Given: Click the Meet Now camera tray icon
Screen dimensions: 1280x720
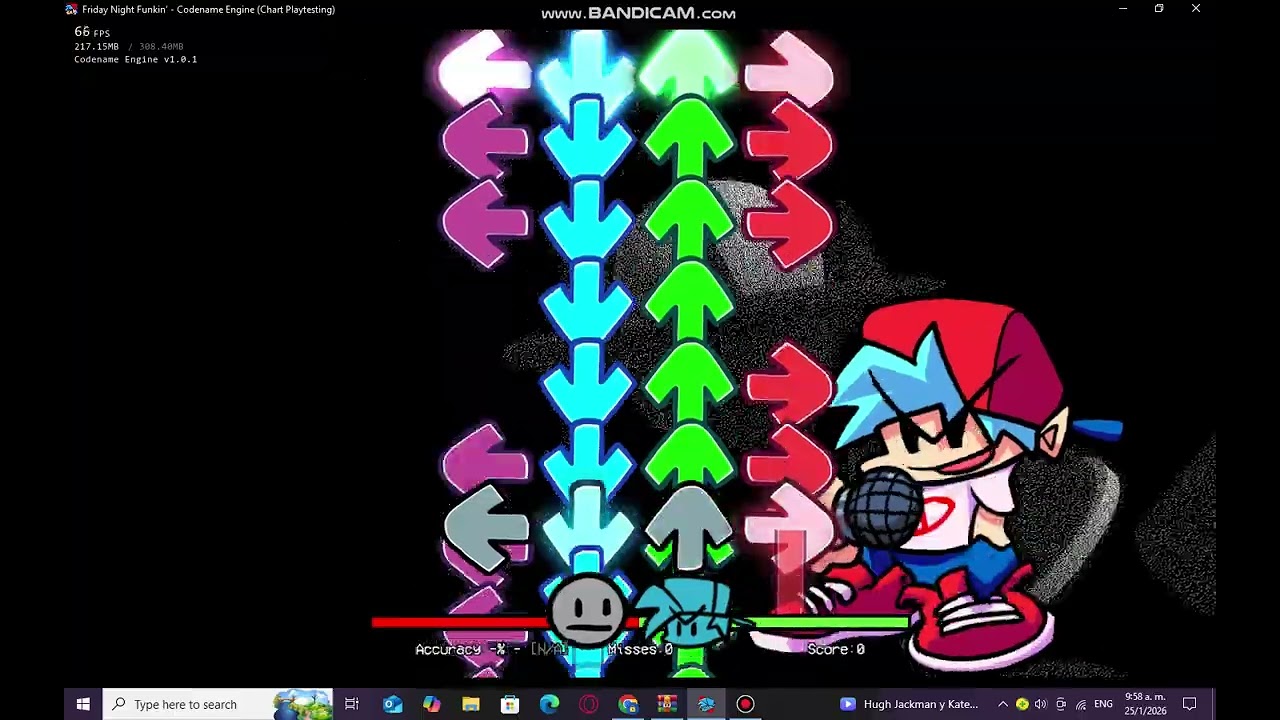Looking at the screenshot, I should point(1061,704).
